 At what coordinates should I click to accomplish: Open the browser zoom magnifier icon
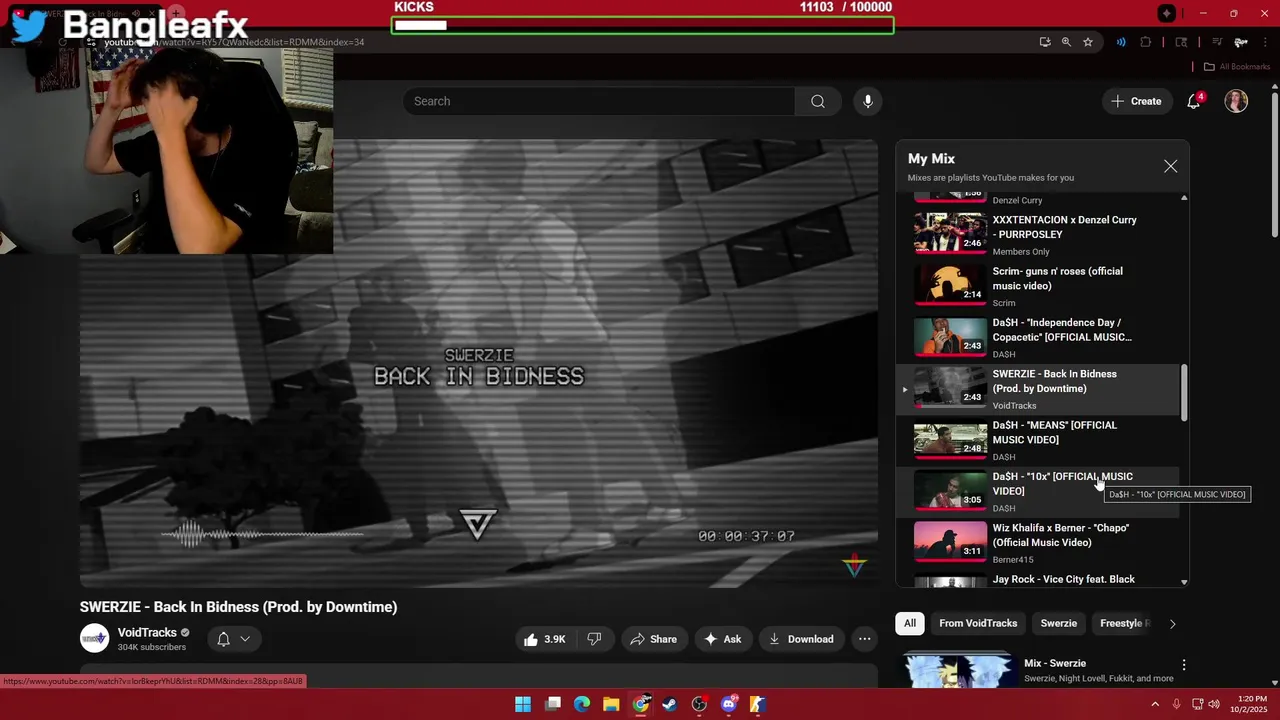click(x=1066, y=42)
